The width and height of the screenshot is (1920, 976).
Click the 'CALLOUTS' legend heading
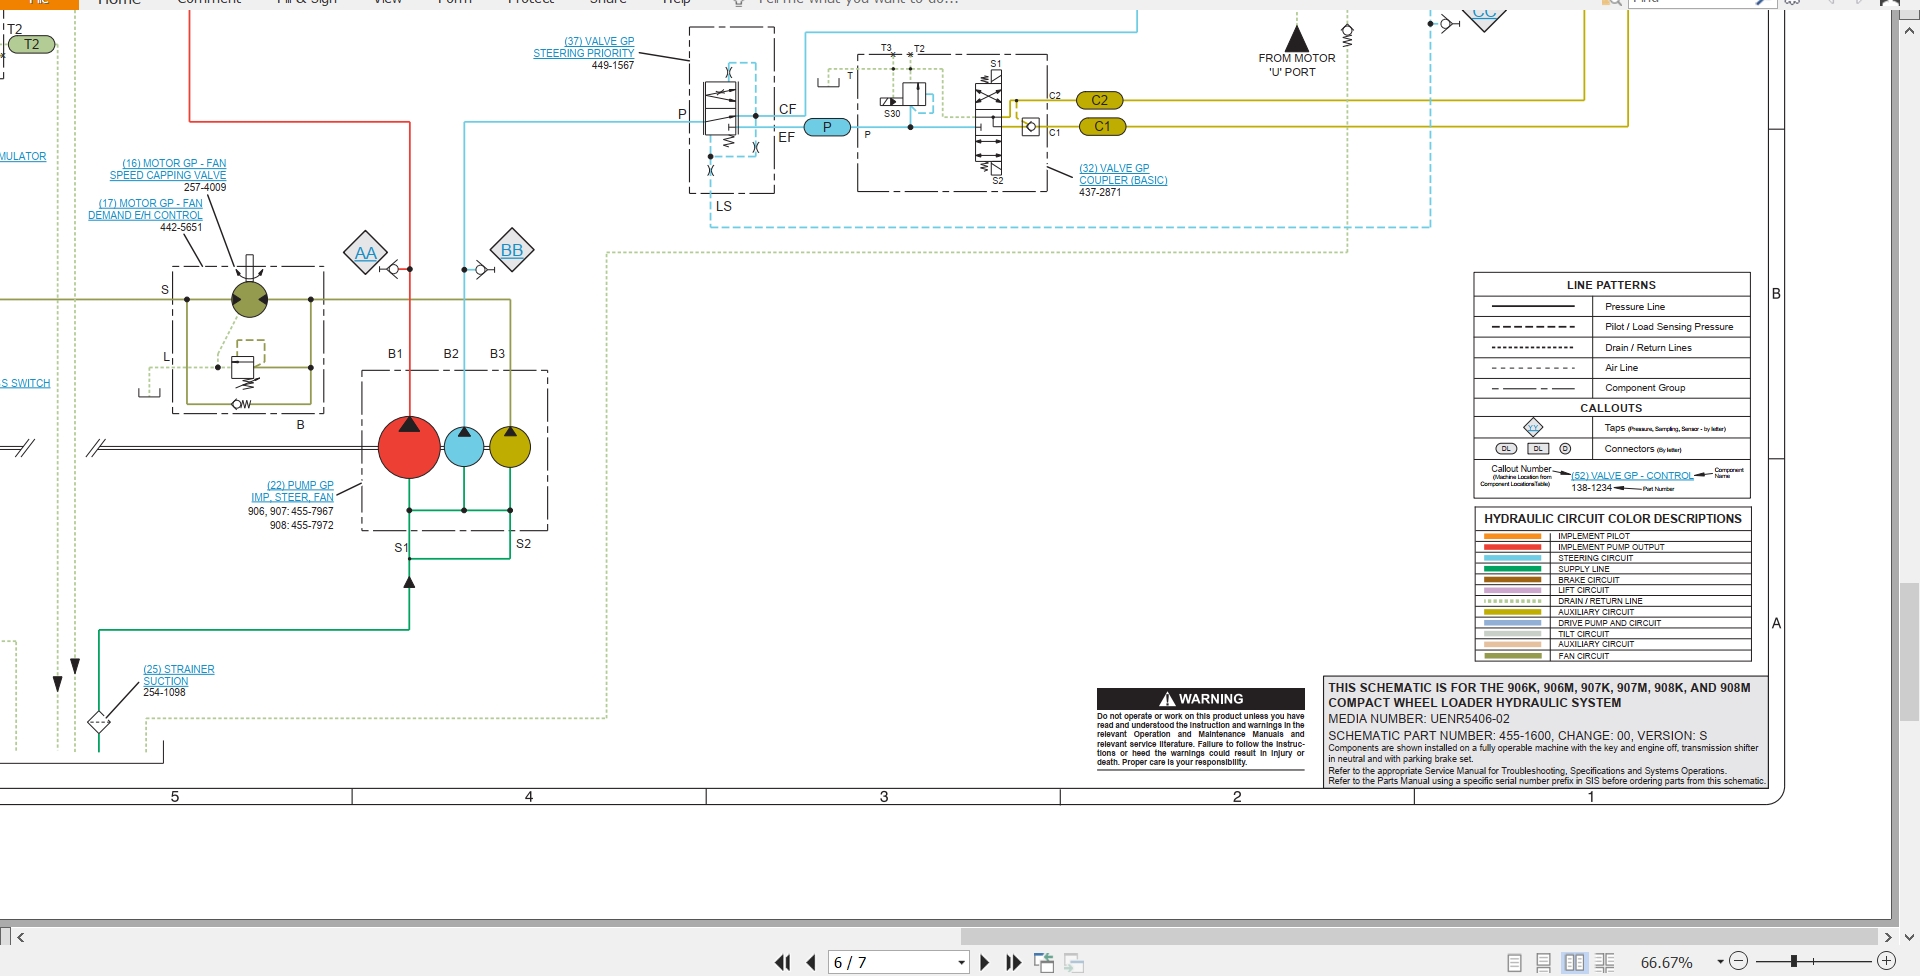pos(1611,408)
